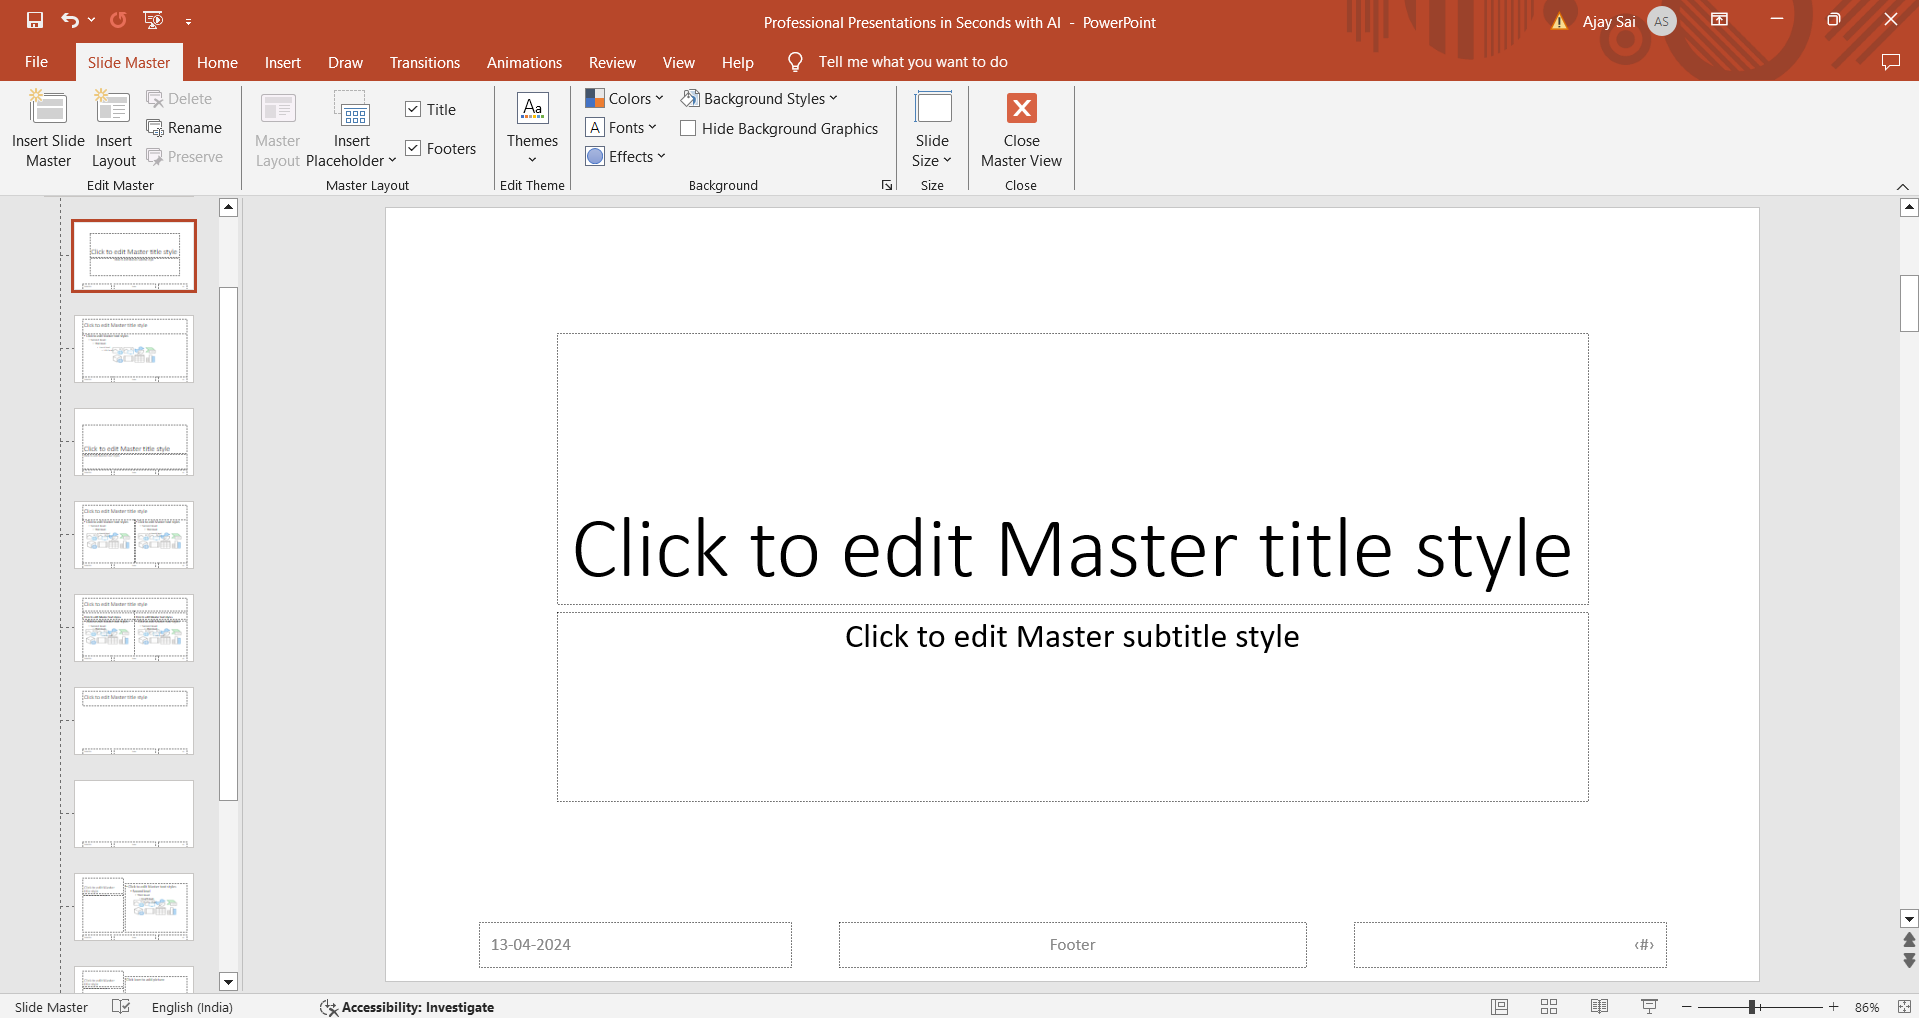The width and height of the screenshot is (1919, 1018).
Task: Open Reading View from the status bar
Action: pos(1599,1007)
